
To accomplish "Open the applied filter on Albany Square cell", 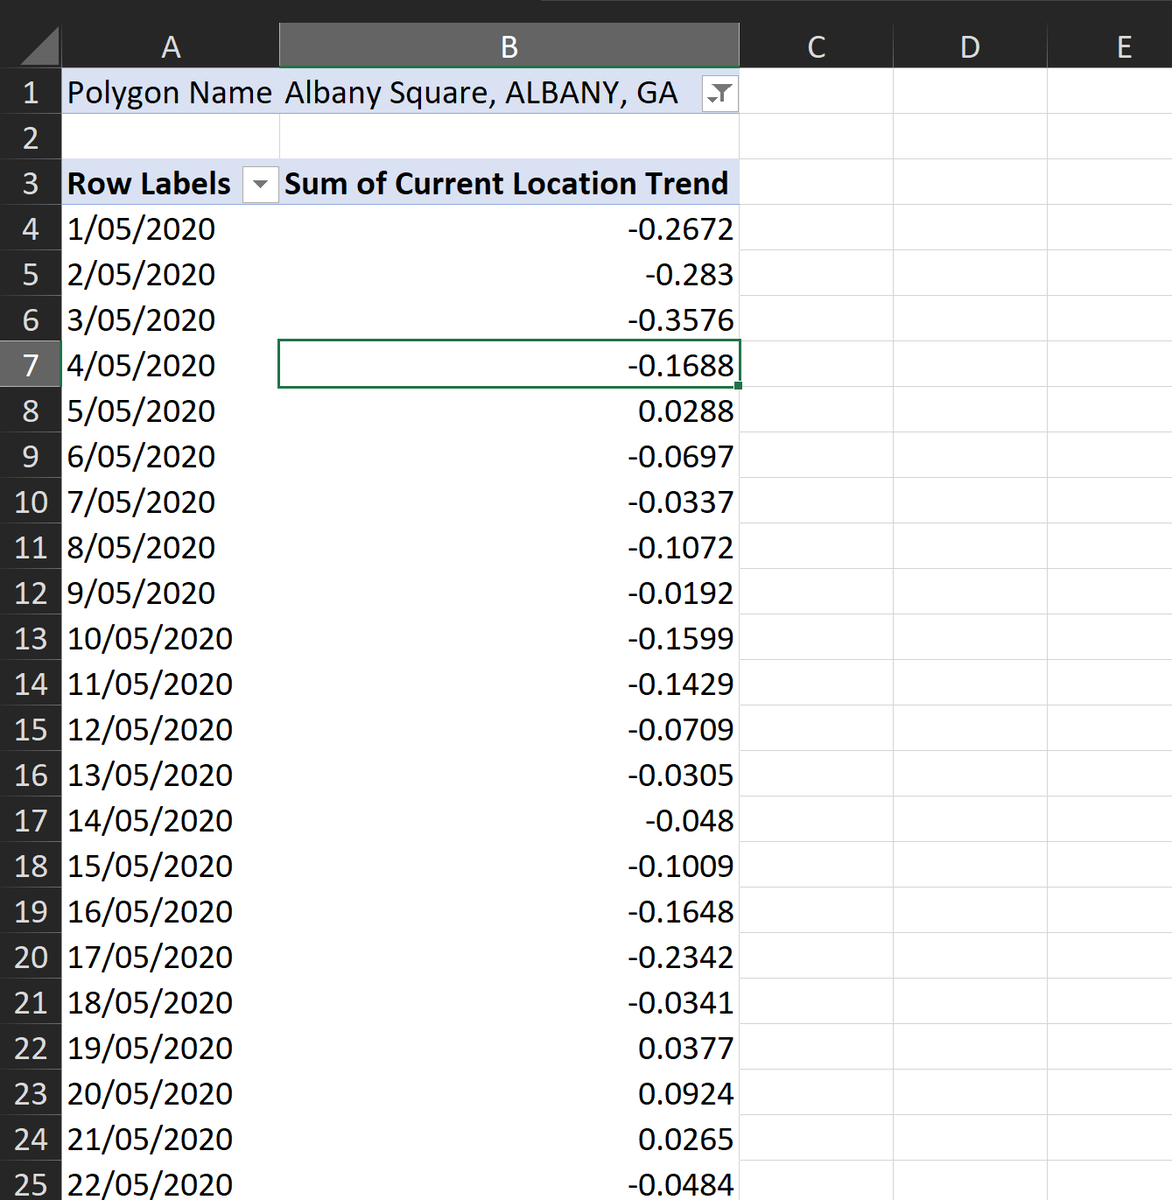I will coord(719,92).
